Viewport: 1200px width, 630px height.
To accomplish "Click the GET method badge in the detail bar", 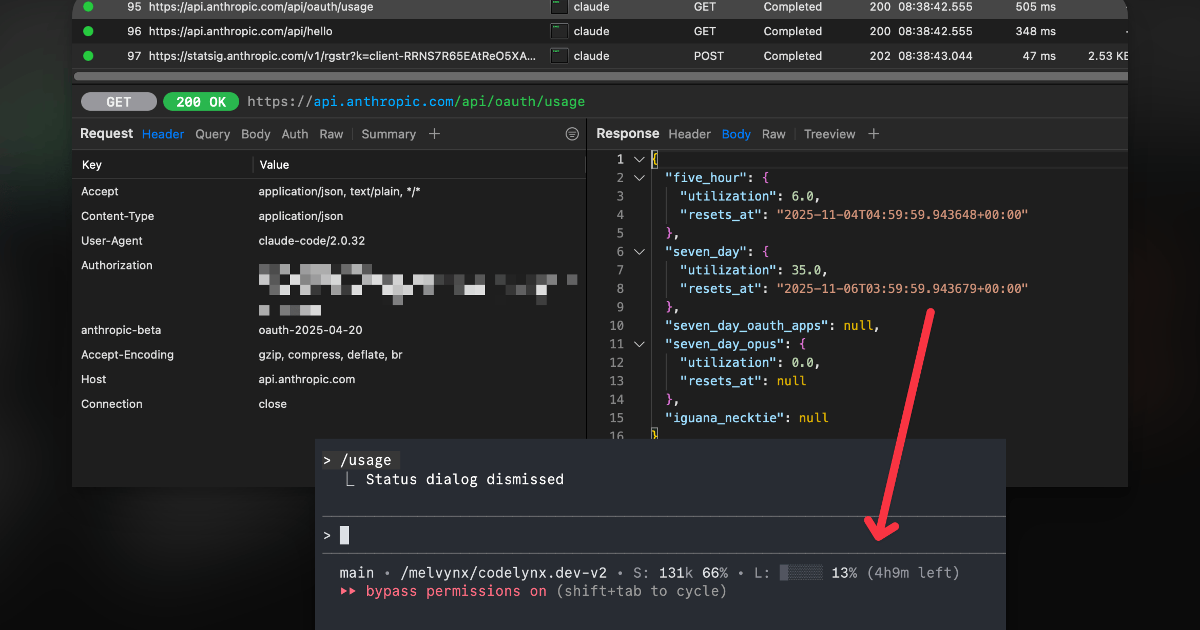I will point(118,101).
